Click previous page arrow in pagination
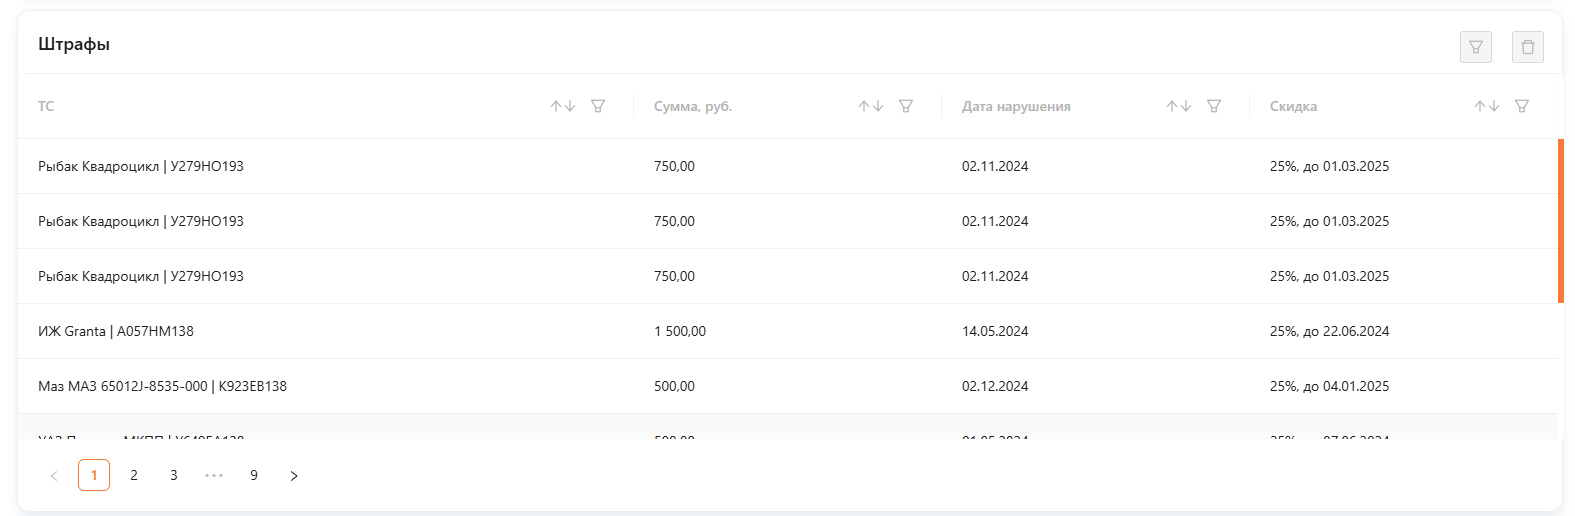This screenshot has width=1575, height=516. [x=54, y=475]
